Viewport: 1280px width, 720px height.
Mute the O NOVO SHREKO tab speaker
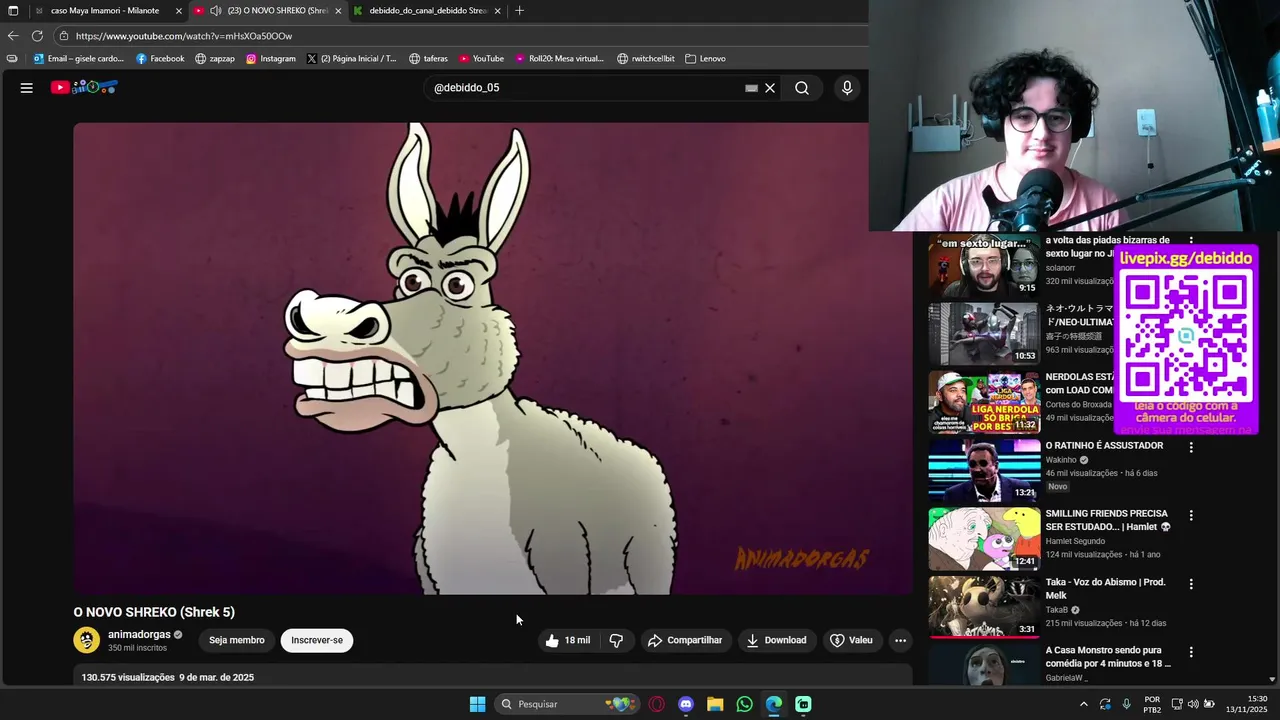point(215,11)
